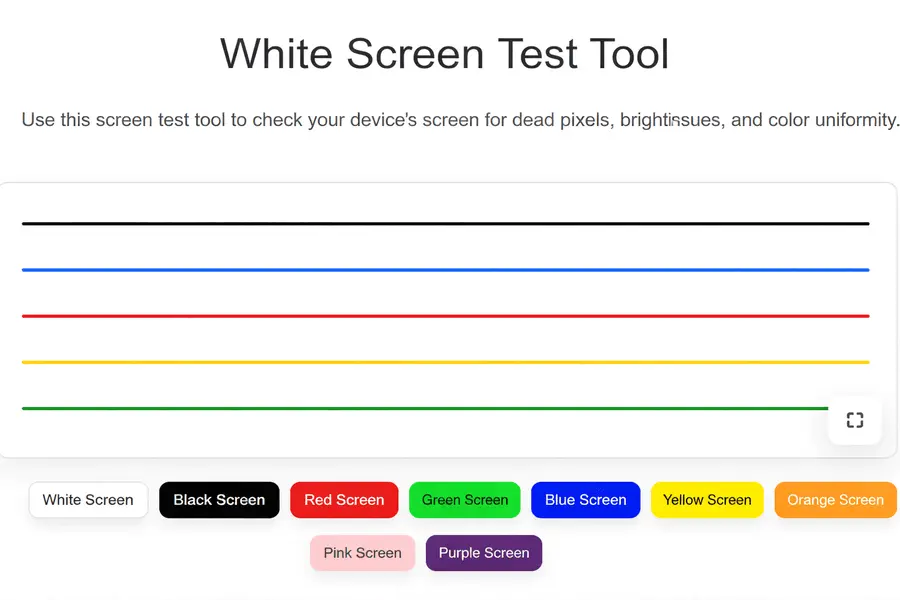The width and height of the screenshot is (900, 600).
Task: Open the Orange Screen color test
Action: (x=835, y=500)
